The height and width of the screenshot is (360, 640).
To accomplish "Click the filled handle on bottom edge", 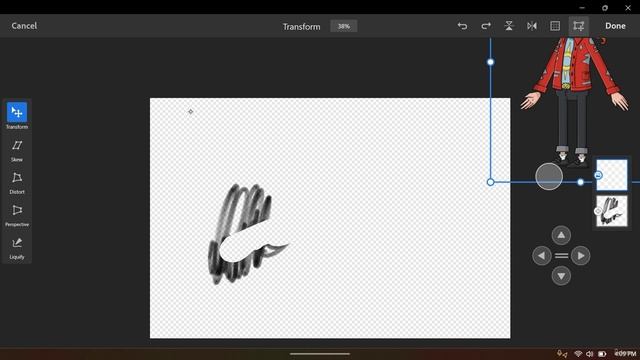I will (580, 182).
